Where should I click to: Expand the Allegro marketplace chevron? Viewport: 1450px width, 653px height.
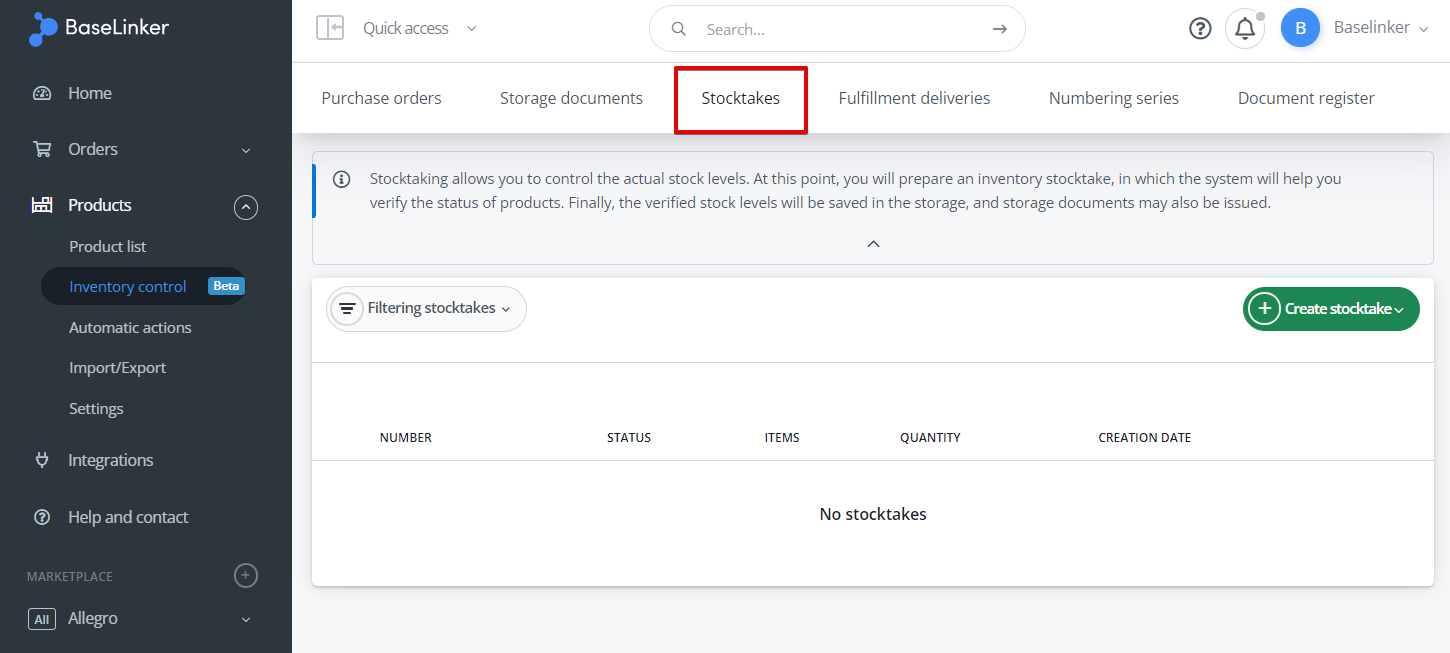point(246,619)
